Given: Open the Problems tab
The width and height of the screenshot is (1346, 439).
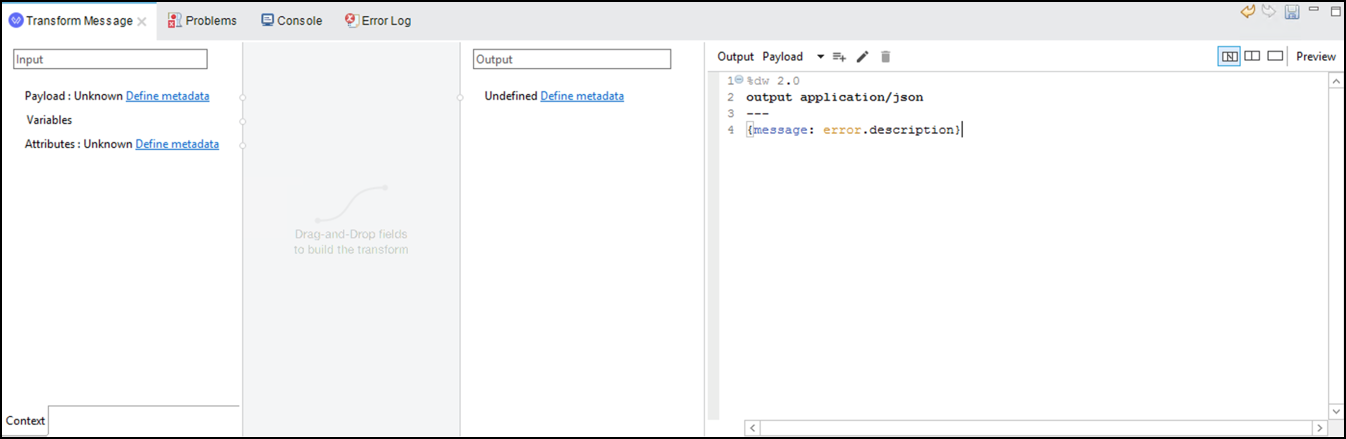Looking at the screenshot, I should [203, 20].
